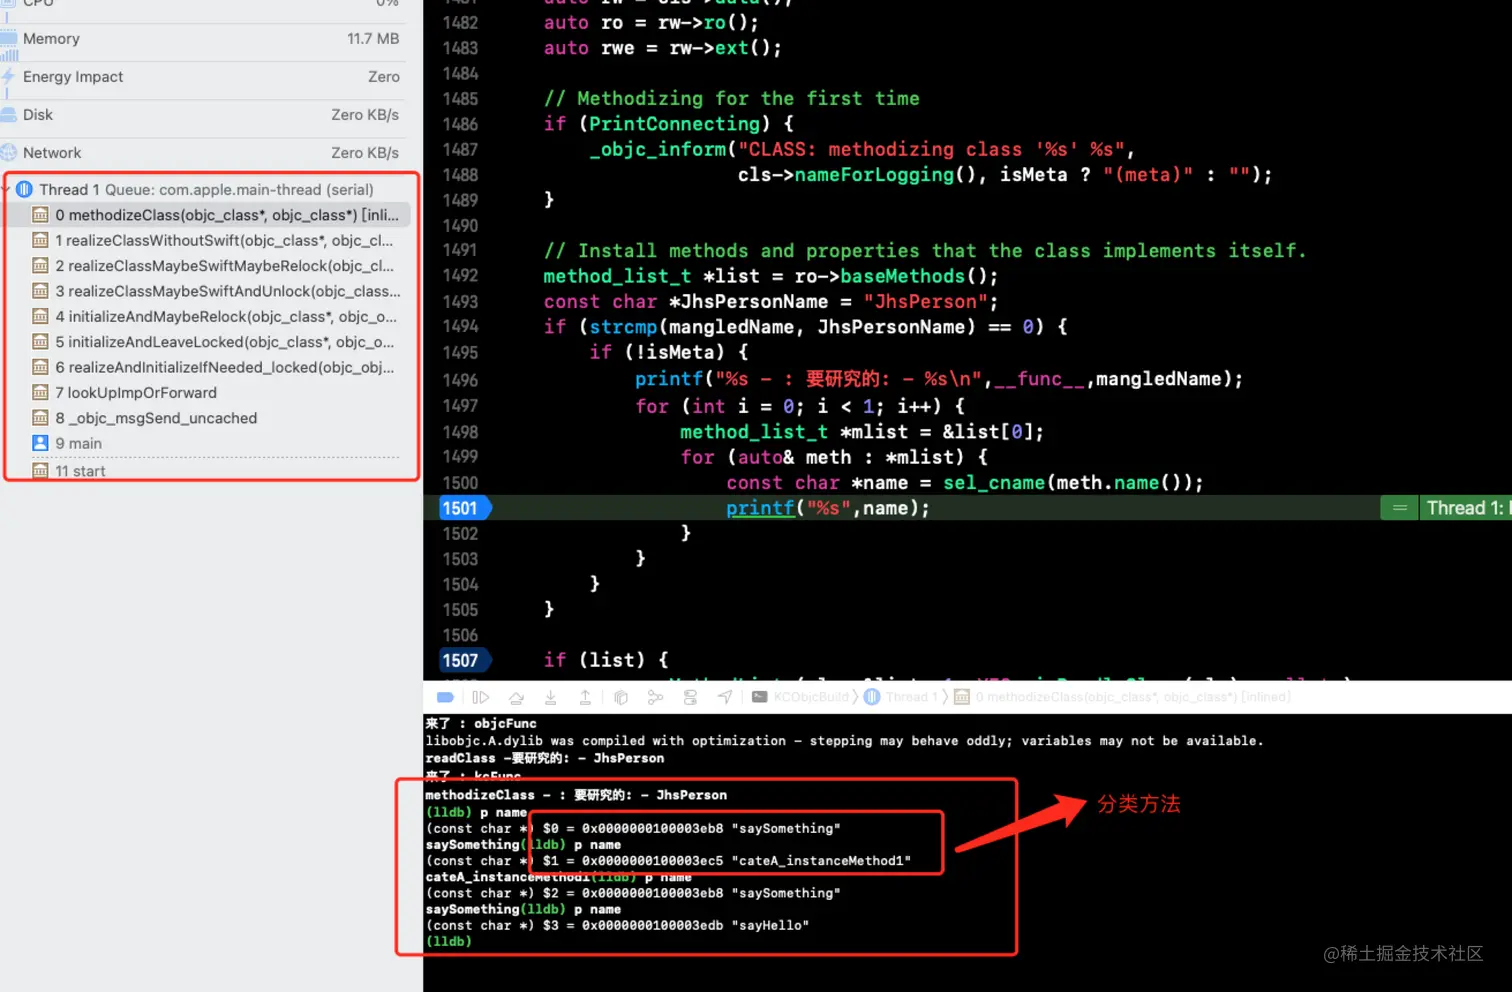Open the Memory gauge report
Screen dimensions: 1512x992
click(203, 39)
